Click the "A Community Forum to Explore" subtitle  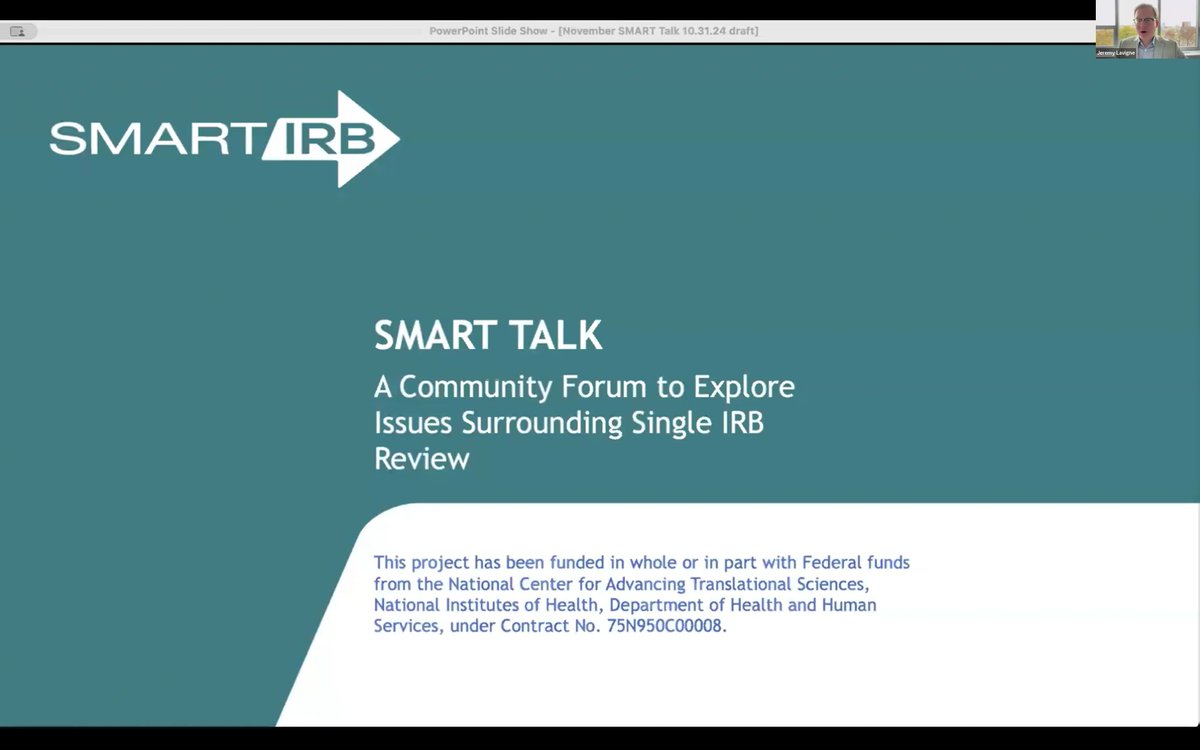coord(584,386)
